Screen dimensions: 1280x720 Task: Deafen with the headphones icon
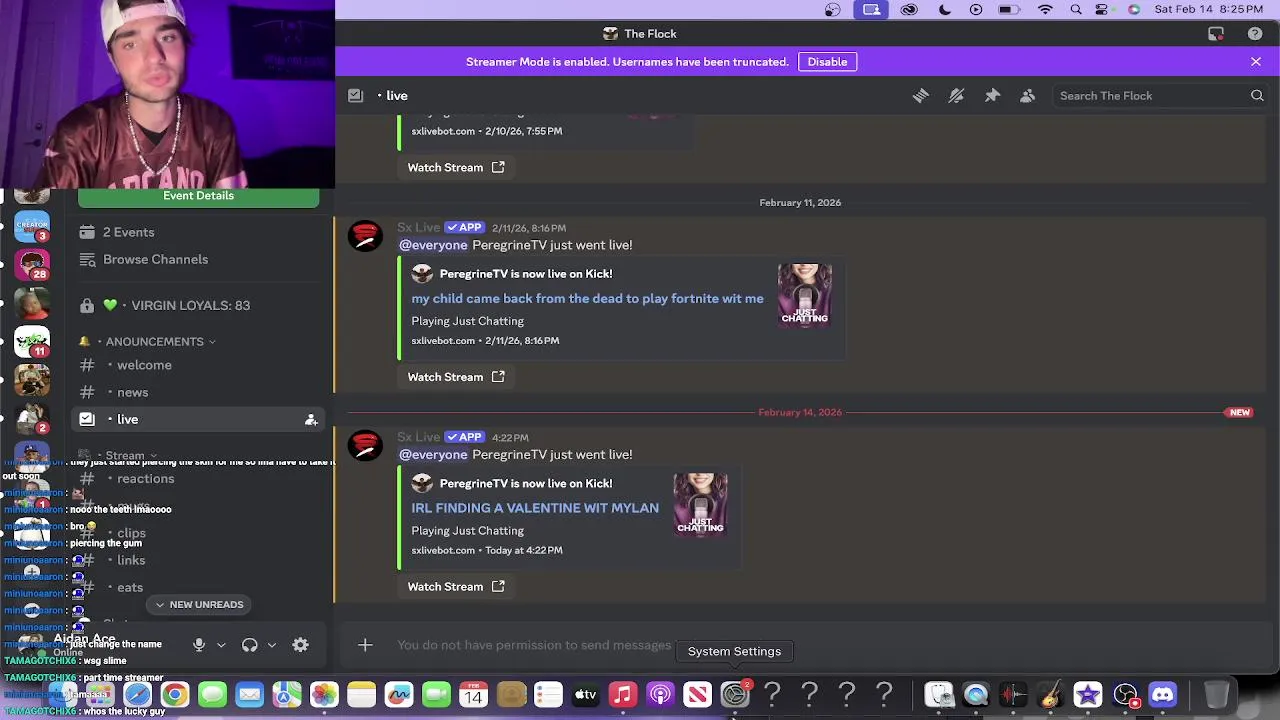pos(250,645)
